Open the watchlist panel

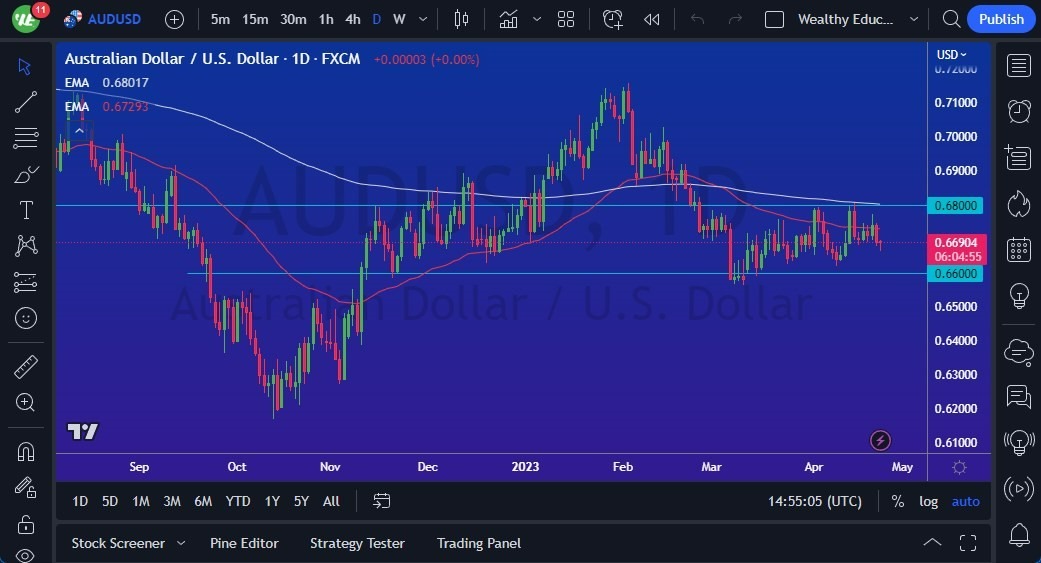click(1018, 66)
